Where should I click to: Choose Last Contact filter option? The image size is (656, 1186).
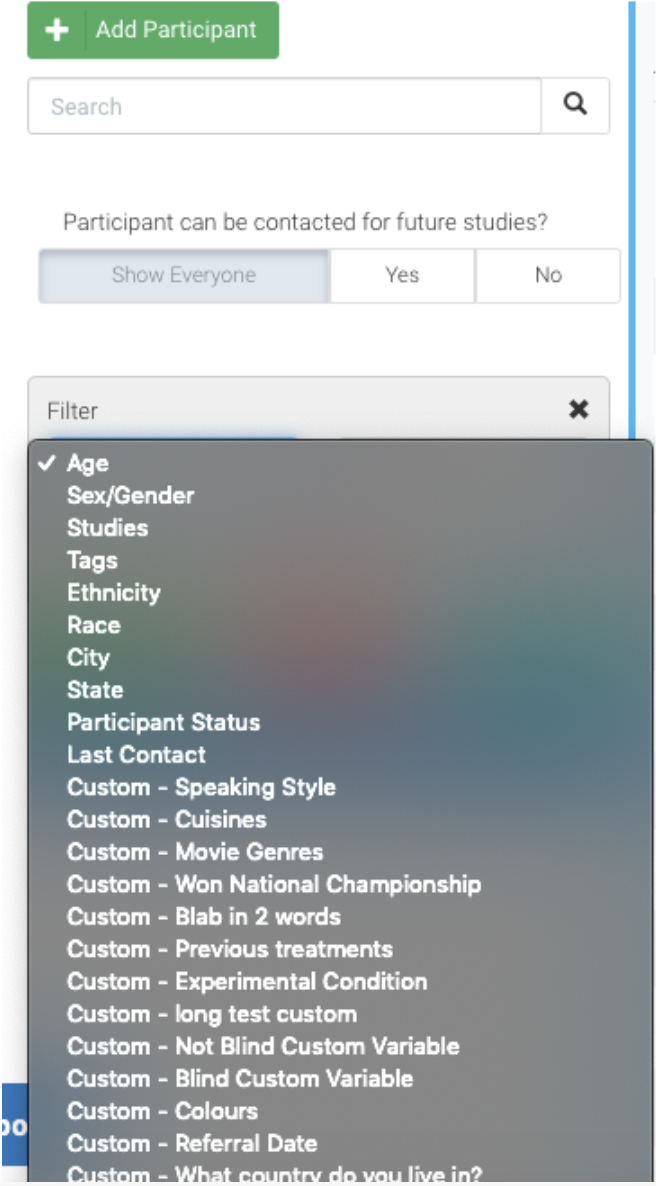136,754
